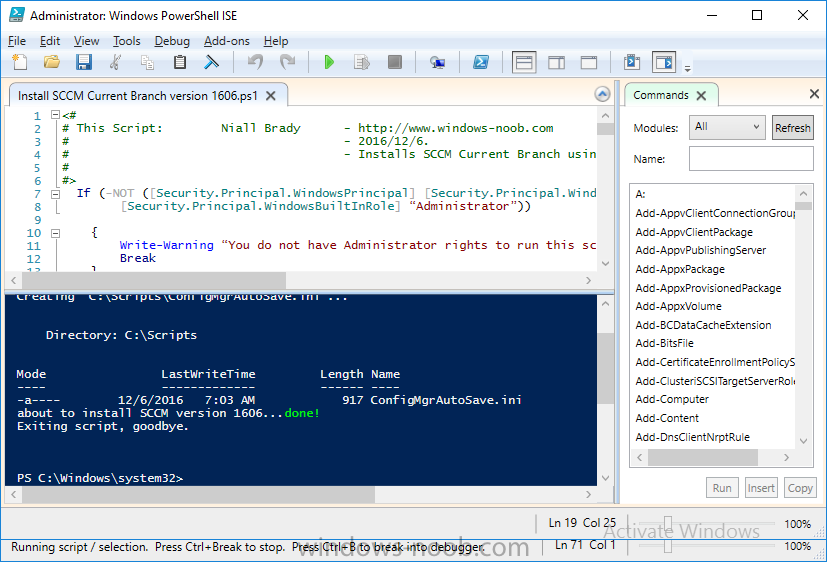Run selection toolbar icon
The width and height of the screenshot is (827, 562).
coord(362,62)
